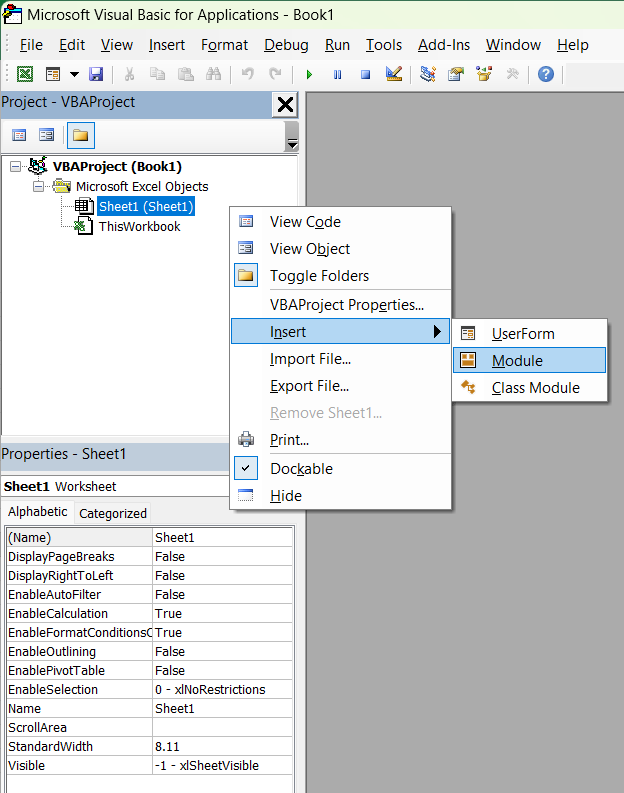Click View Microsoft Excel toolbar icon
The width and height of the screenshot is (624, 793).
pyautogui.click(x=25, y=74)
